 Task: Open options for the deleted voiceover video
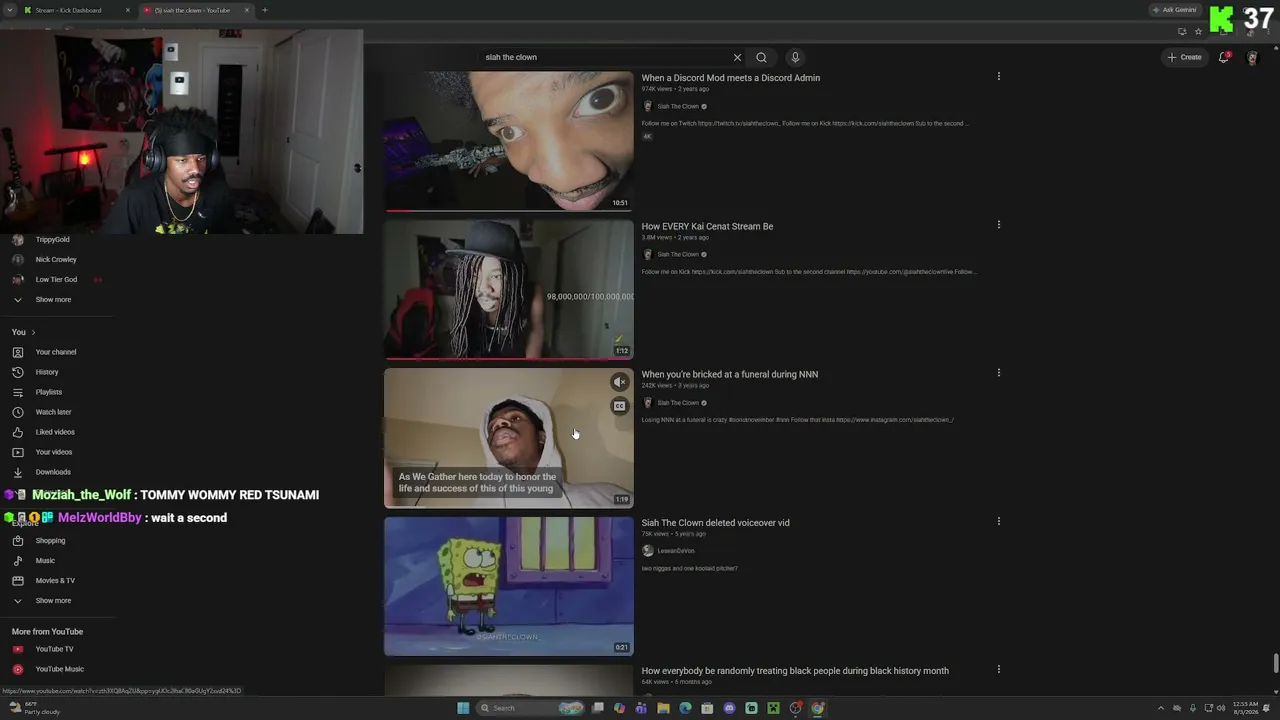[x=998, y=521]
